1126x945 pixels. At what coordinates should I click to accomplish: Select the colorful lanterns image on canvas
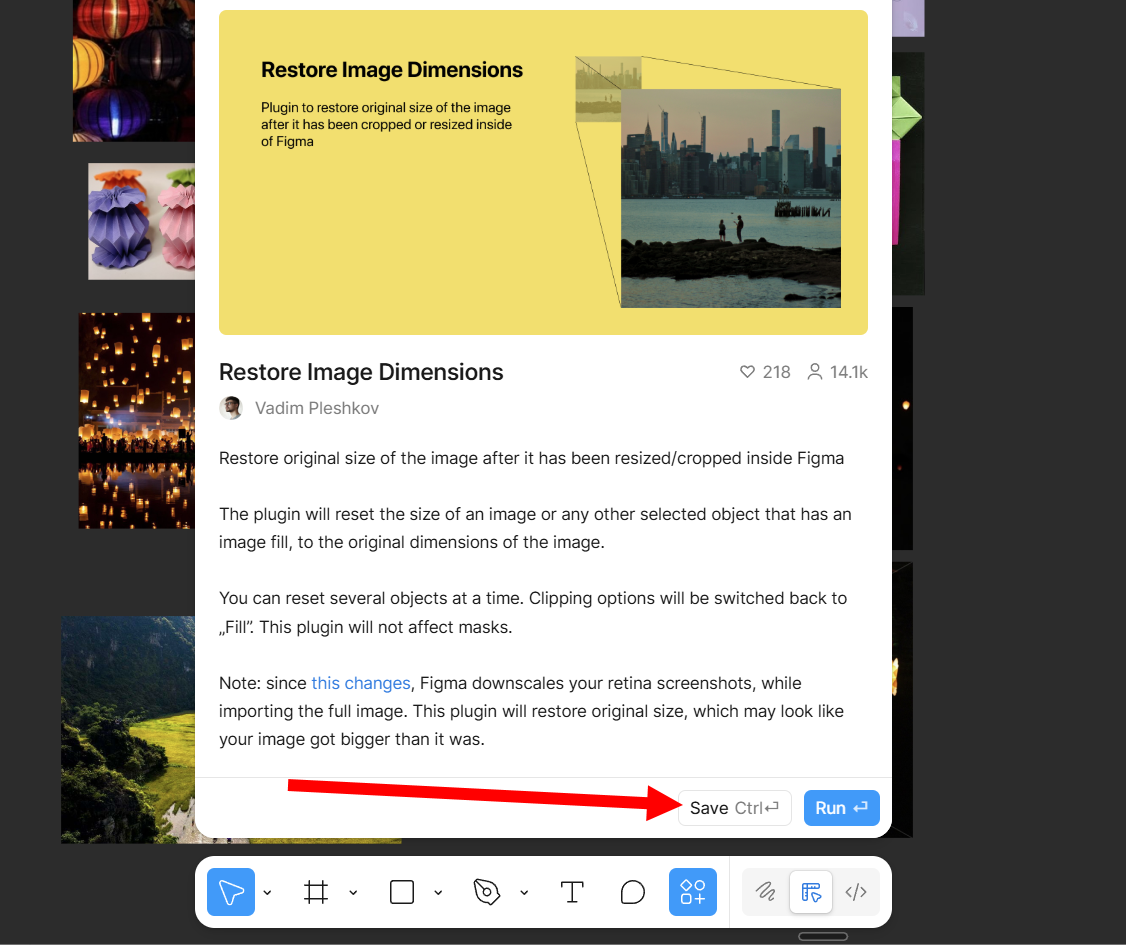pos(134,70)
